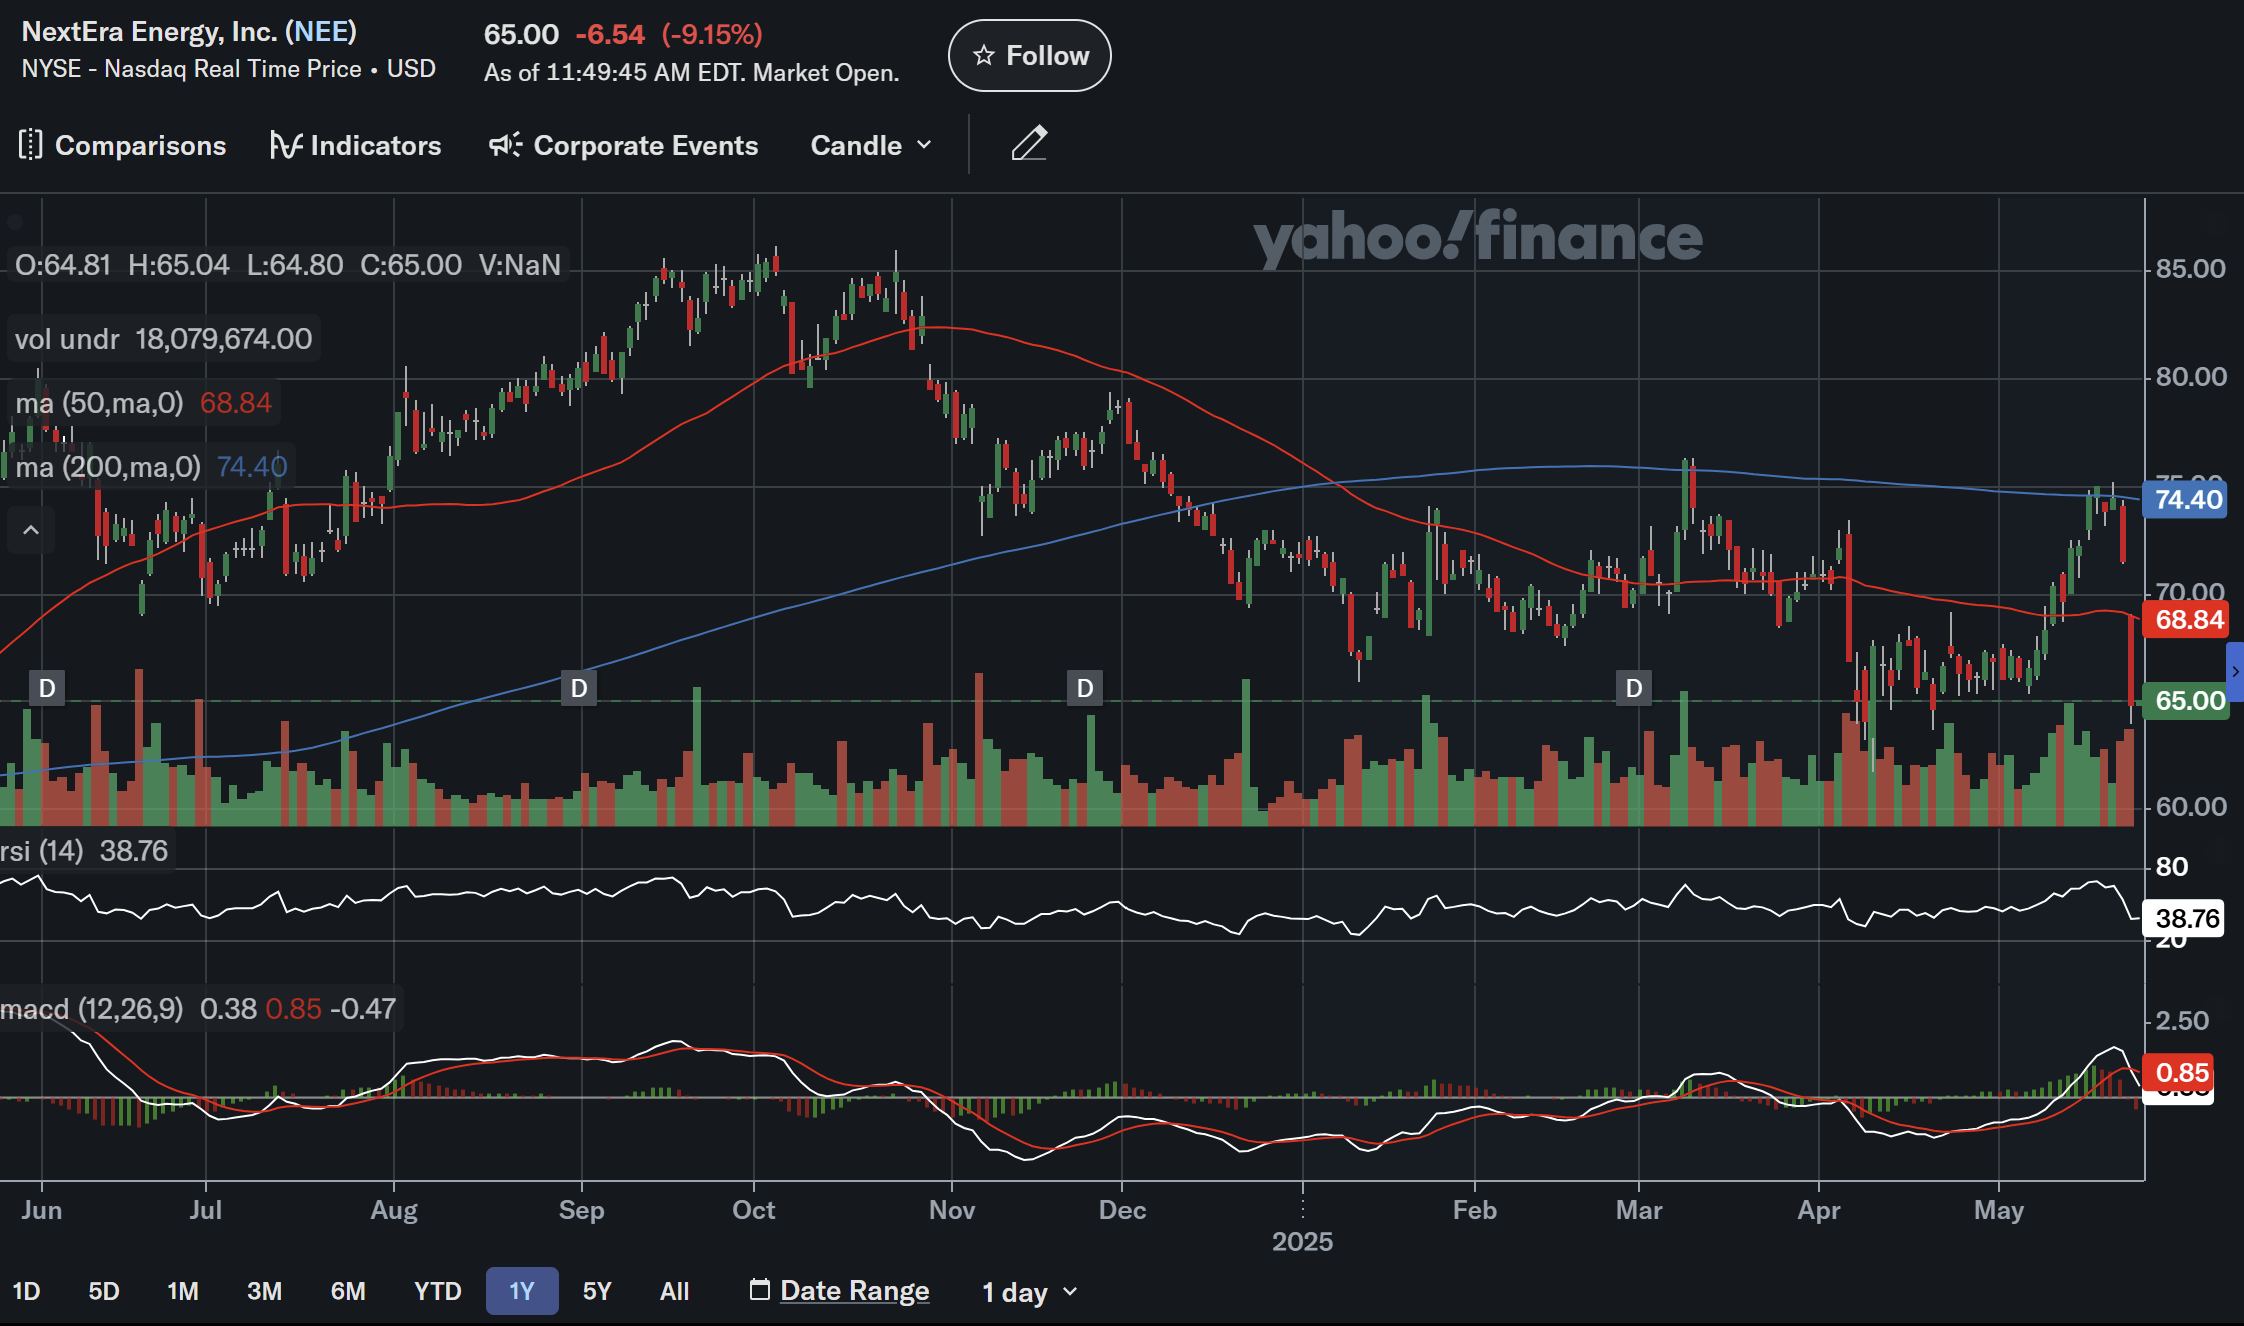
Task: Click the late-November dividend D marker
Action: [x=1085, y=688]
